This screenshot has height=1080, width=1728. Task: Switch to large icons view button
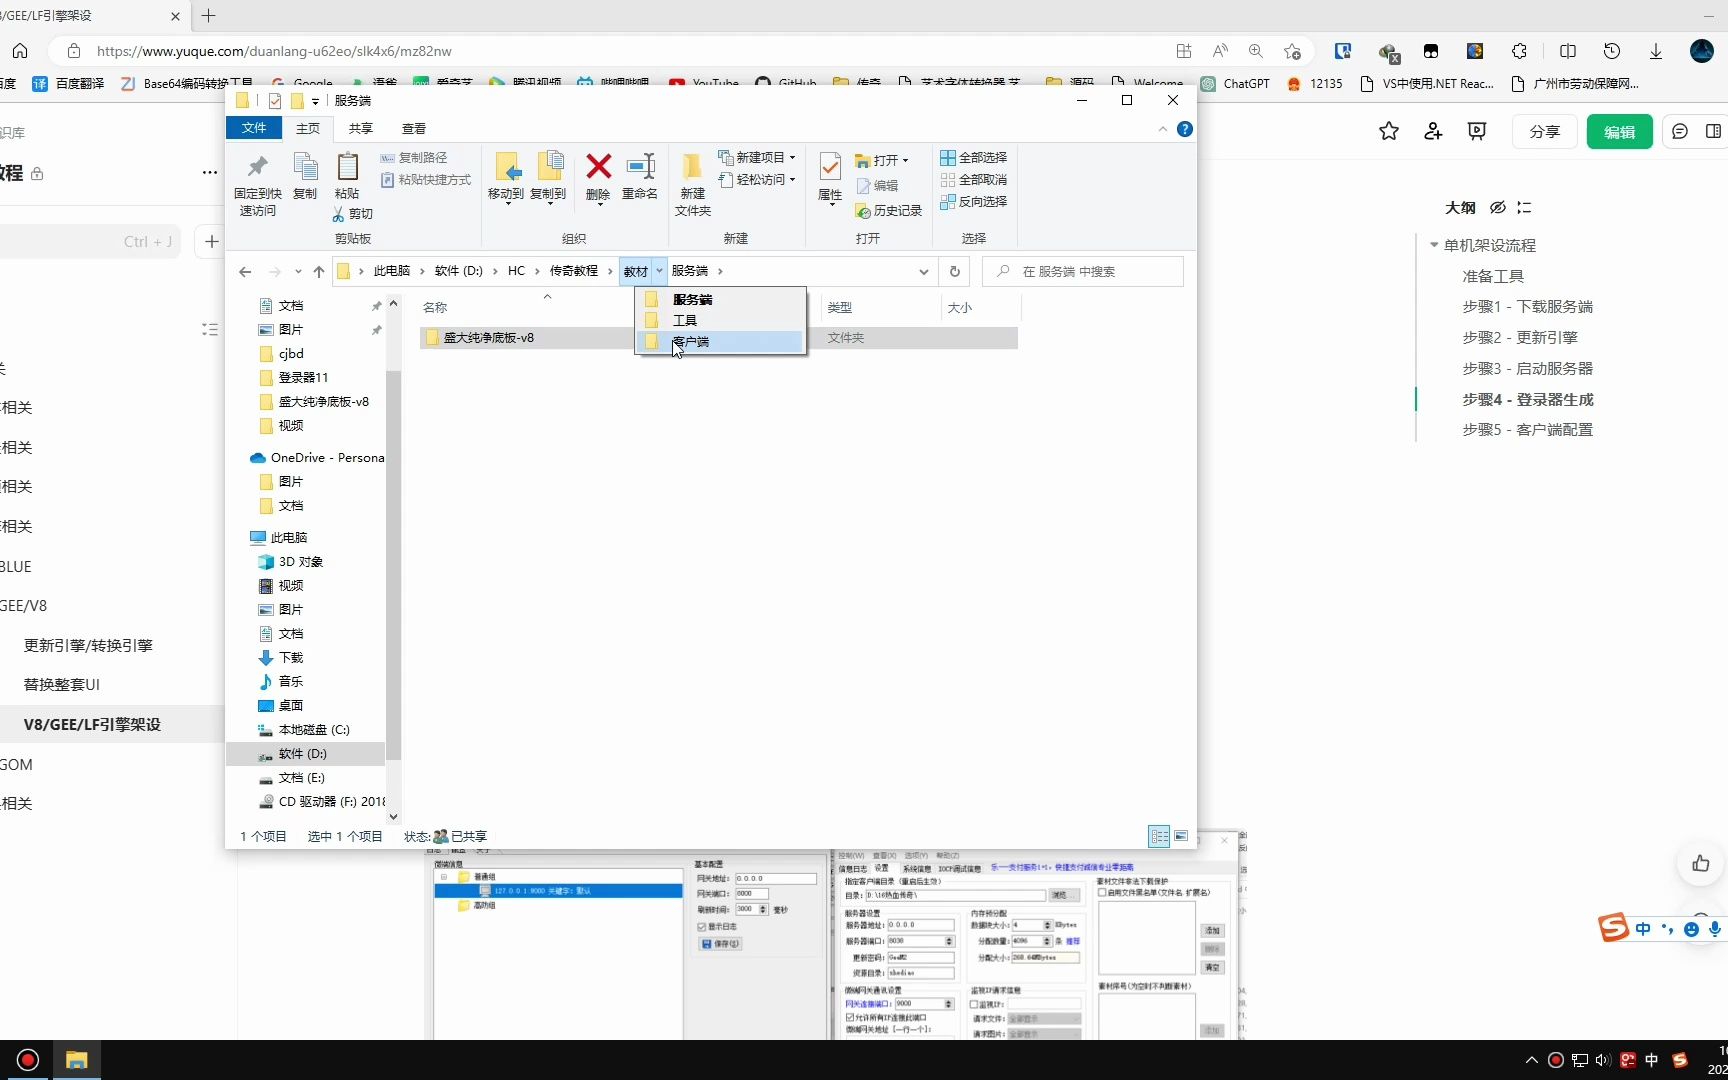pos(1181,836)
